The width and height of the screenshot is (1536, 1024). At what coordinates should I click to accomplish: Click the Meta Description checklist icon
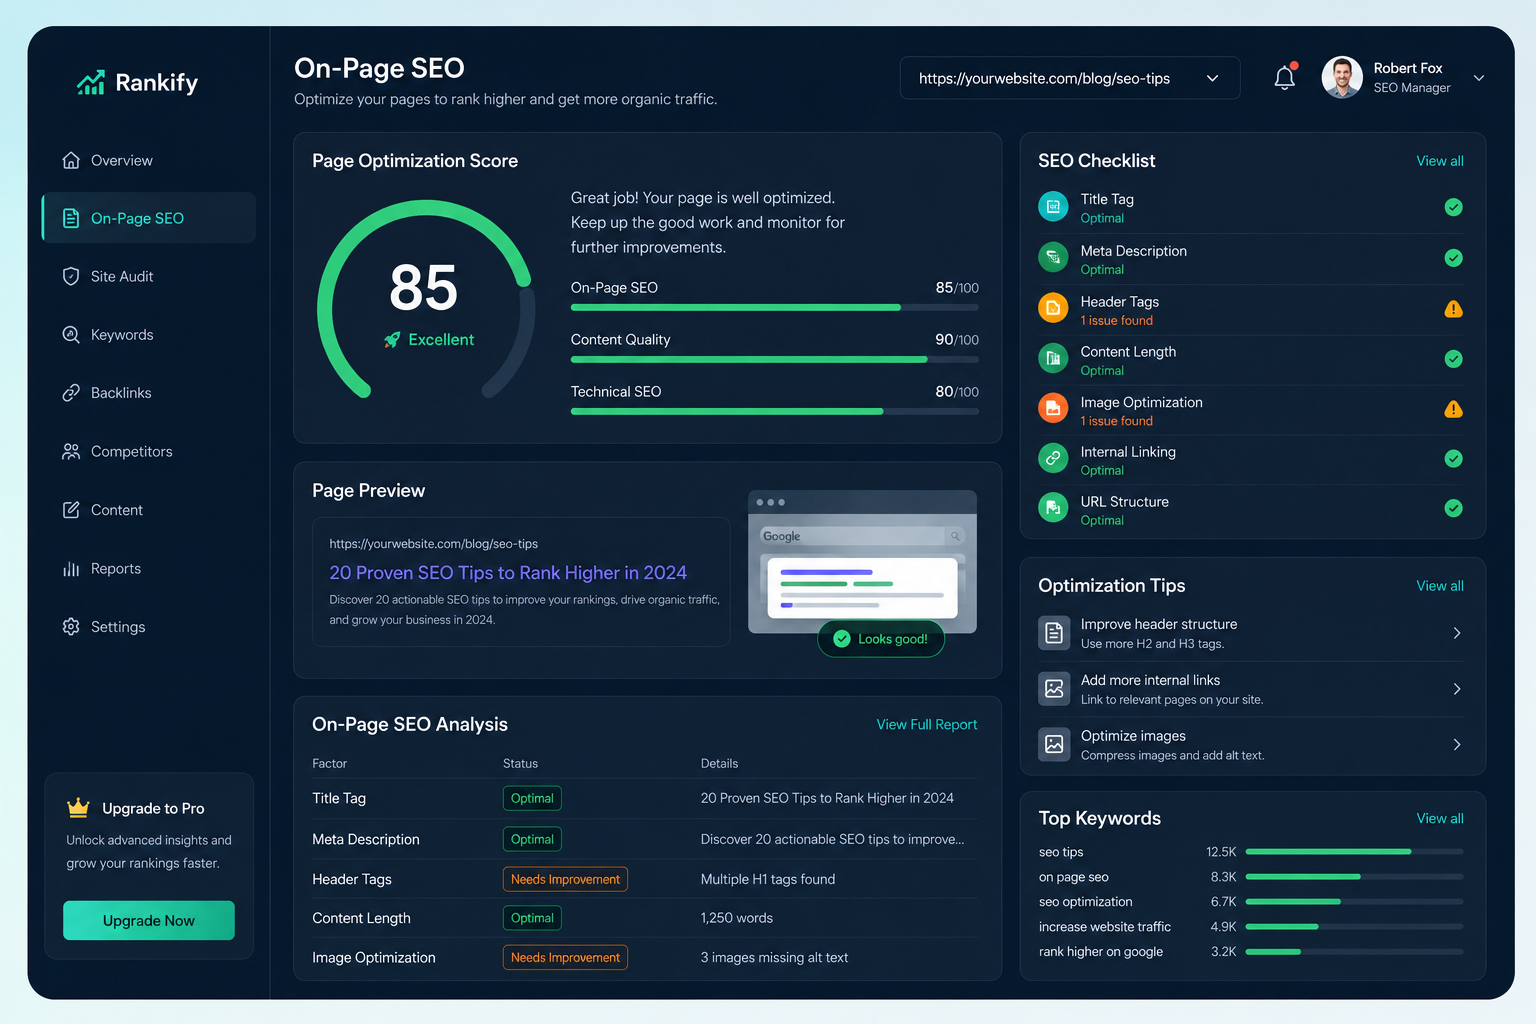coord(1053,258)
